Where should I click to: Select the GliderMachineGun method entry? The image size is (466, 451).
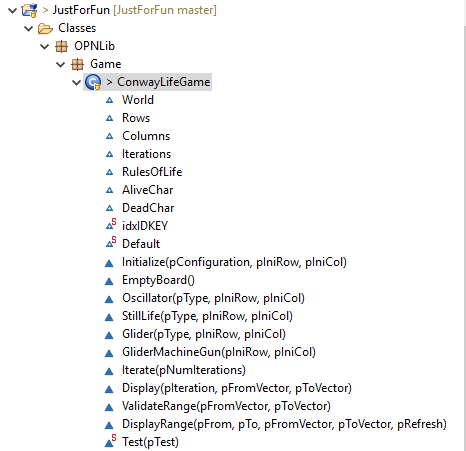(219, 352)
